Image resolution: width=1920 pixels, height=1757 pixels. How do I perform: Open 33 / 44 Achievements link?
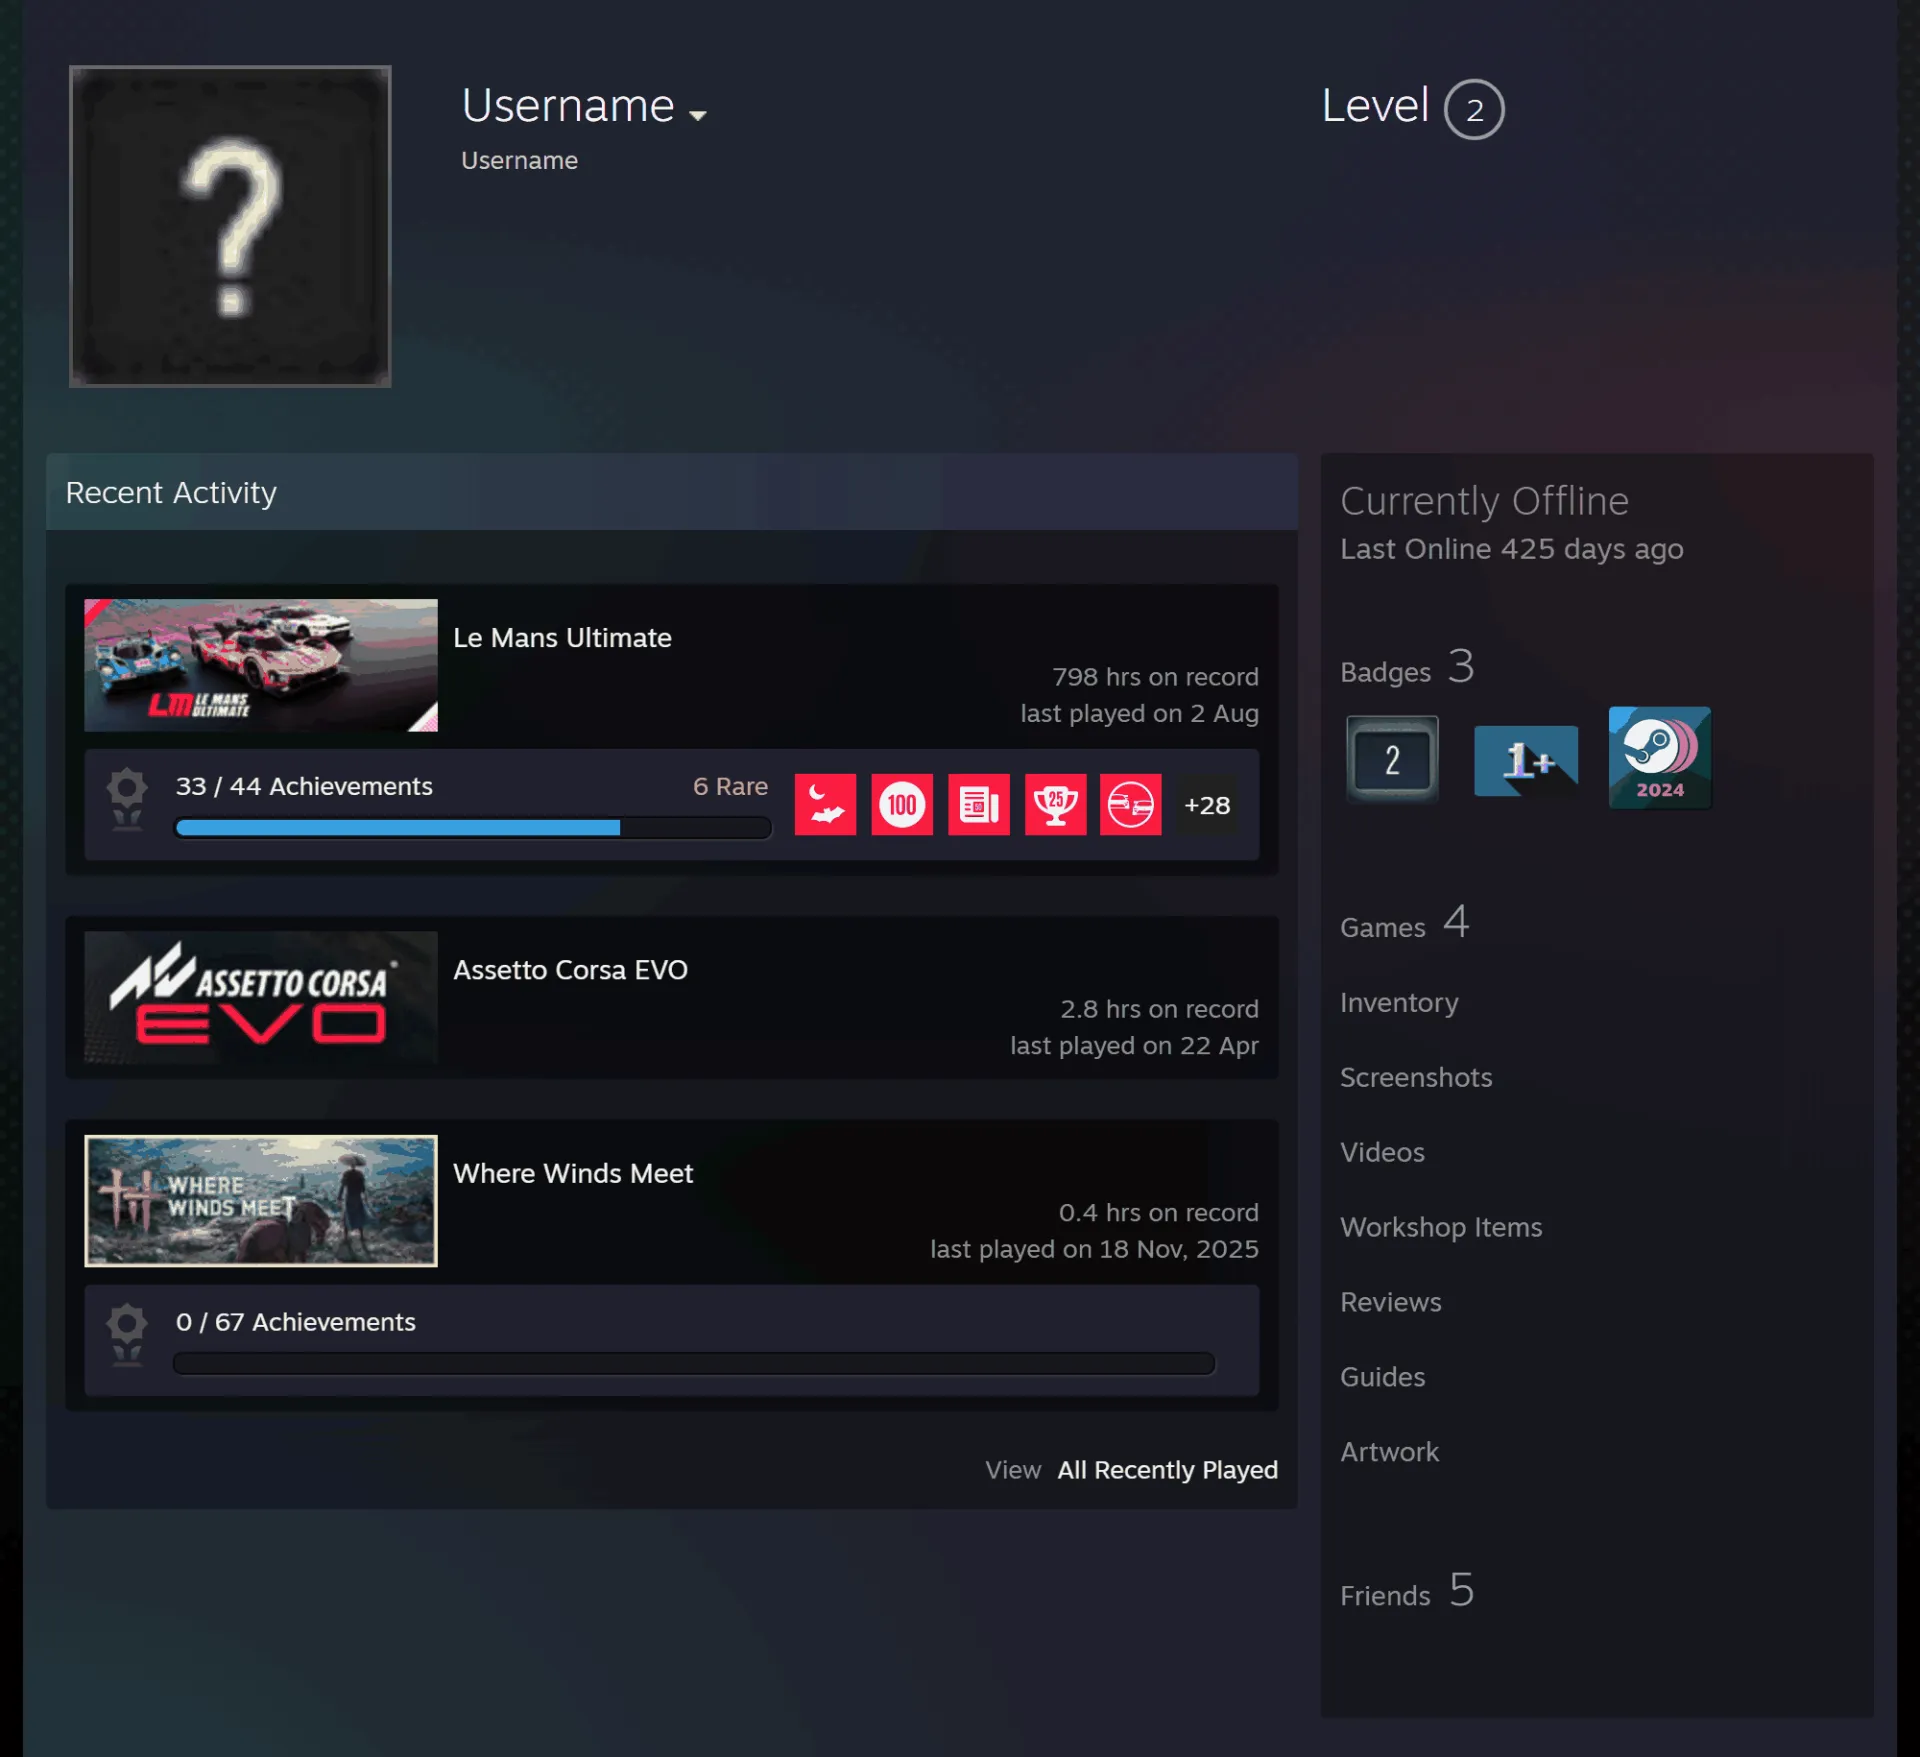304,787
